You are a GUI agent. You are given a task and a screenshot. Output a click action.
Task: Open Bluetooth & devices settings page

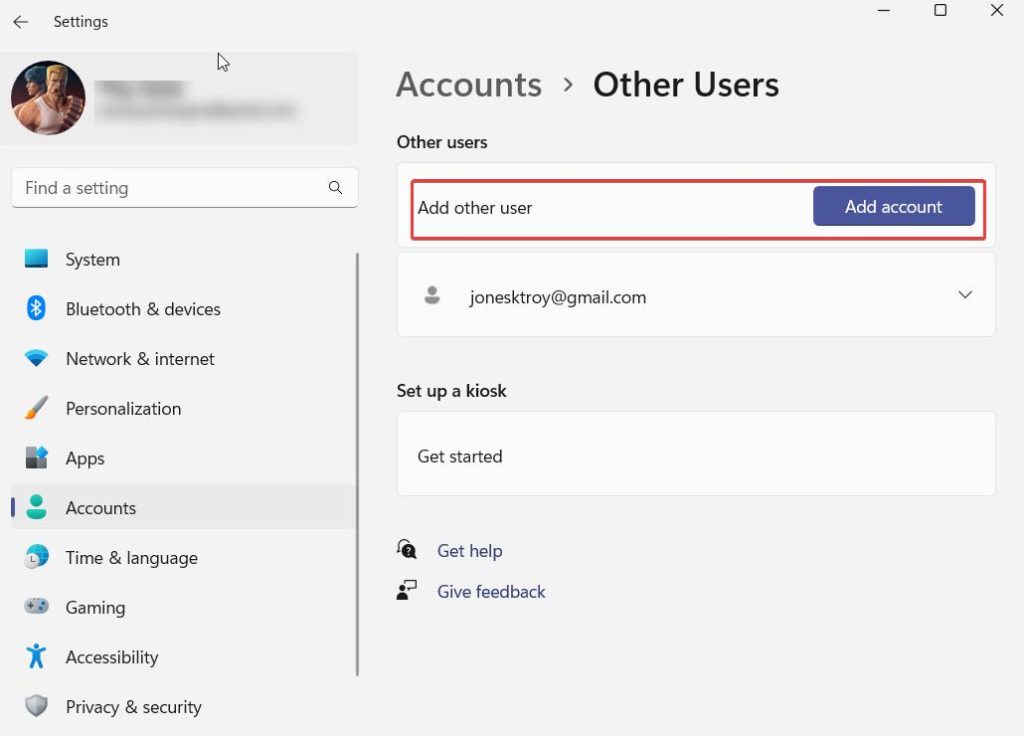(x=143, y=309)
